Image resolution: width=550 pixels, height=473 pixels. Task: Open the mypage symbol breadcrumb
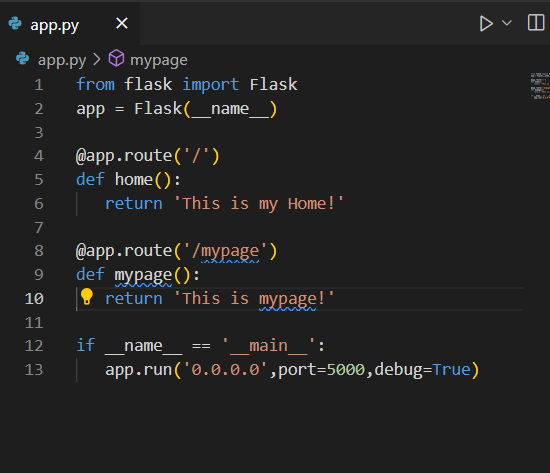point(159,60)
